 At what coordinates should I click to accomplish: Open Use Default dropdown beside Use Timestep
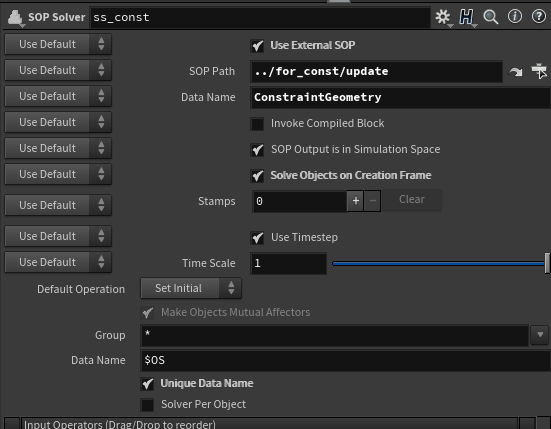point(58,236)
